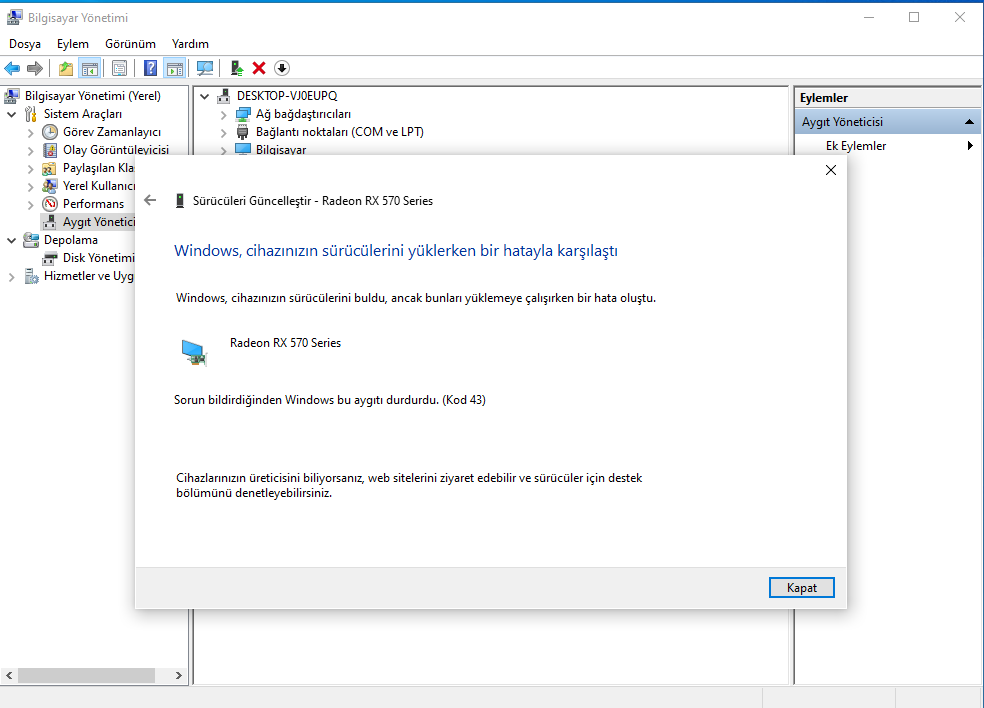Scan for hardware changes icon
The width and height of the screenshot is (984, 708).
click(x=205, y=68)
